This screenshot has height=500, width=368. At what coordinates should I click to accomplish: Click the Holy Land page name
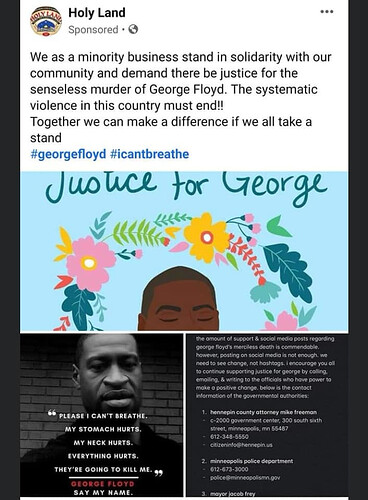click(97, 13)
